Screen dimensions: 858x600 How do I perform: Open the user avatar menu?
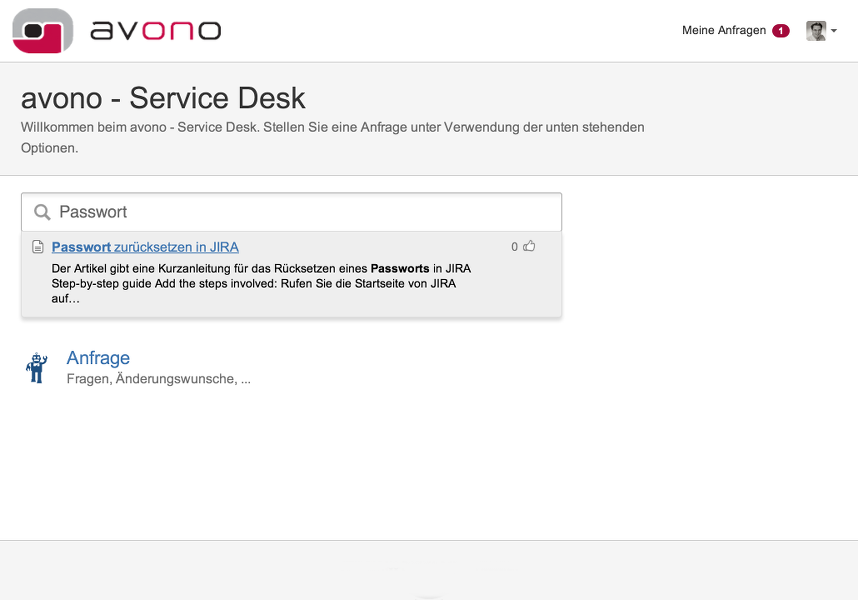816,31
